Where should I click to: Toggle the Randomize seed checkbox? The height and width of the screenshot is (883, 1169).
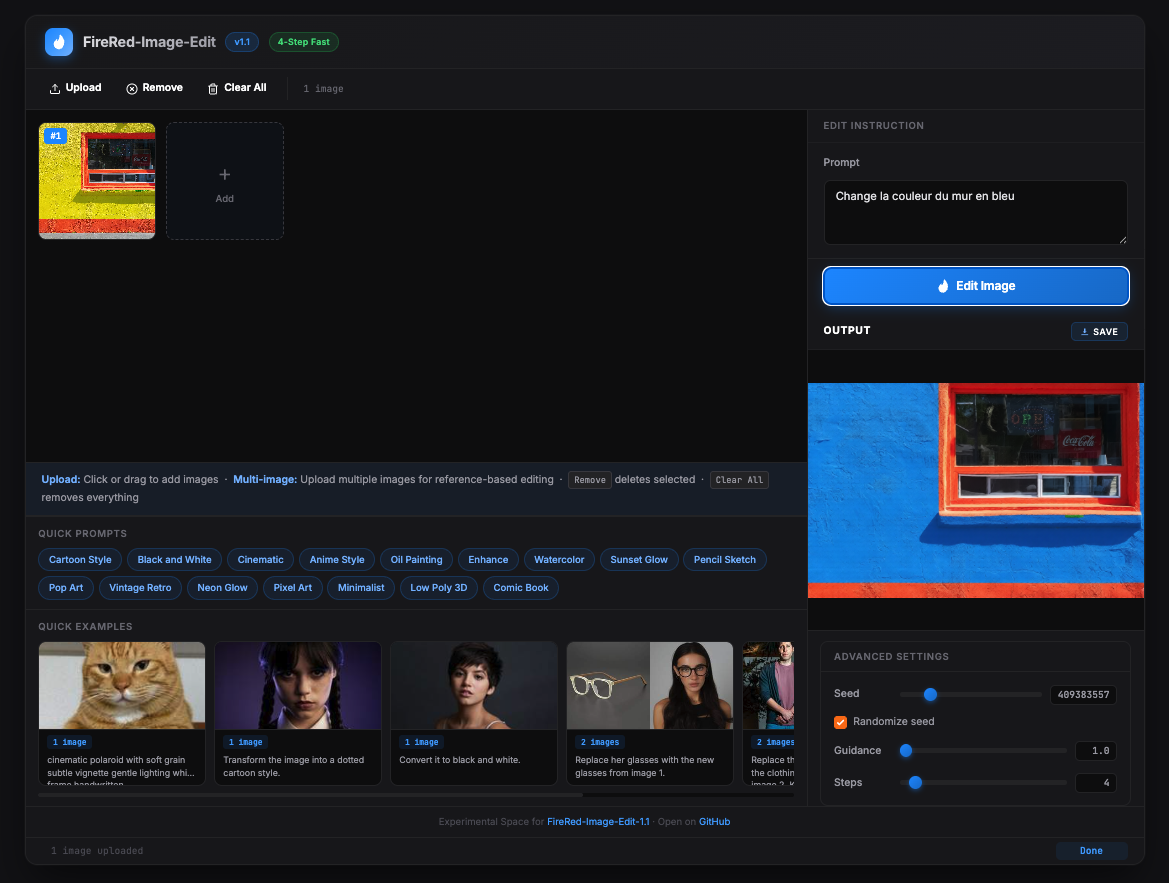[x=840, y=722]
